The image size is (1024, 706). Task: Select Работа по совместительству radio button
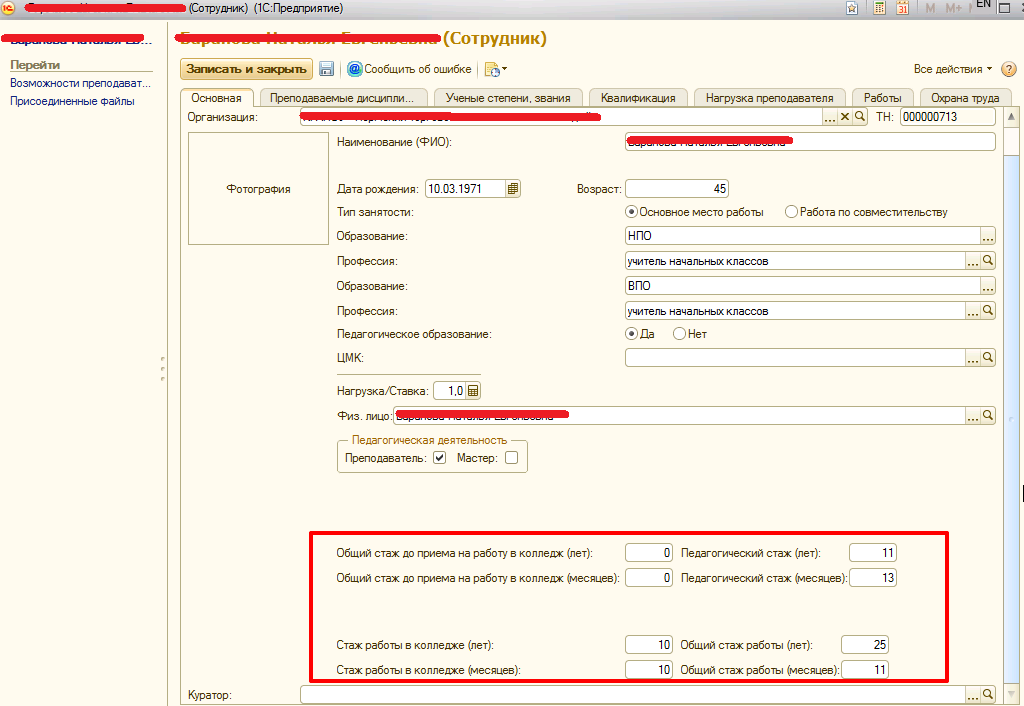coord(792,212)
